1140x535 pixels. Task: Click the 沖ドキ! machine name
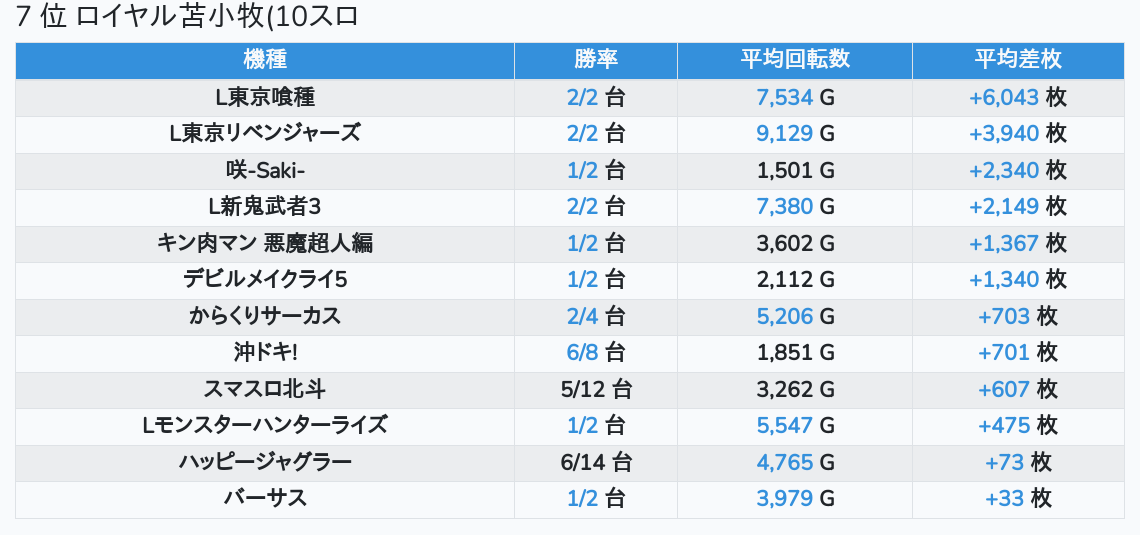click(265, 352)
